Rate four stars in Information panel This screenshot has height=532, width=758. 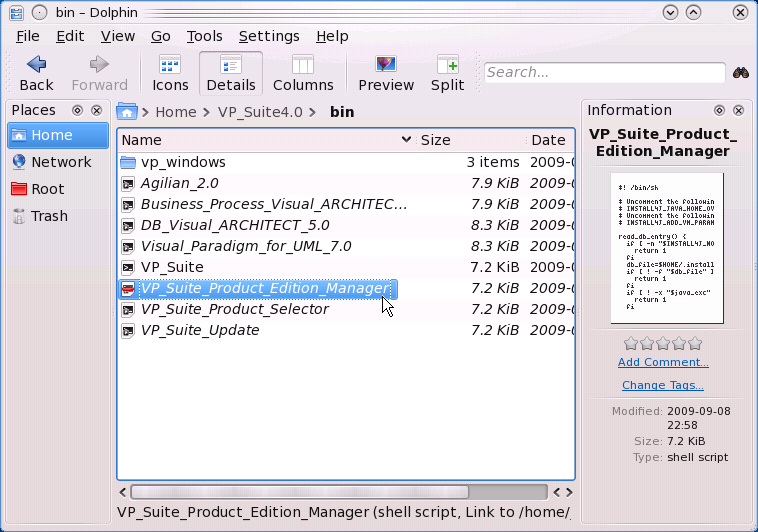point(679,343)
